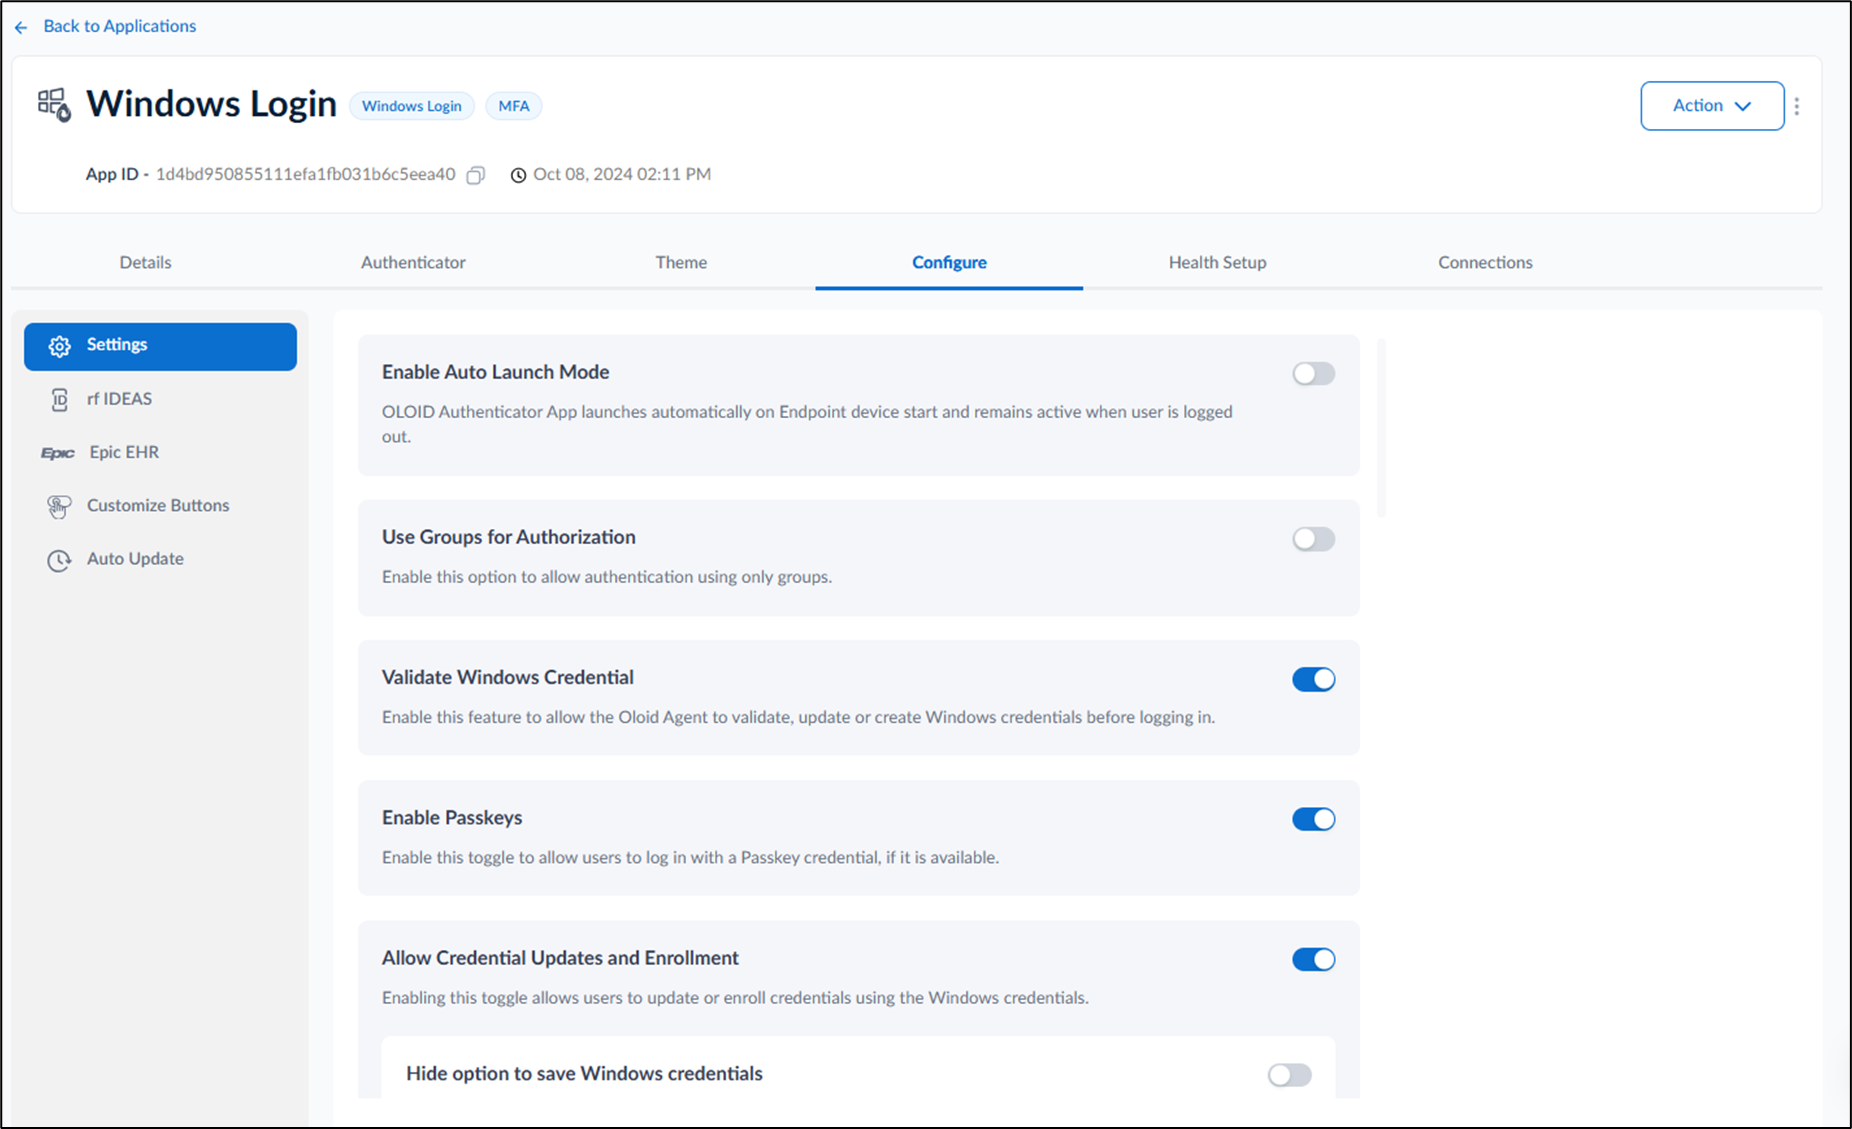Click the Windows Login app icon
Image resolution: width=1852 pixels, height=1129 pixels.
[x=54, y=104]
